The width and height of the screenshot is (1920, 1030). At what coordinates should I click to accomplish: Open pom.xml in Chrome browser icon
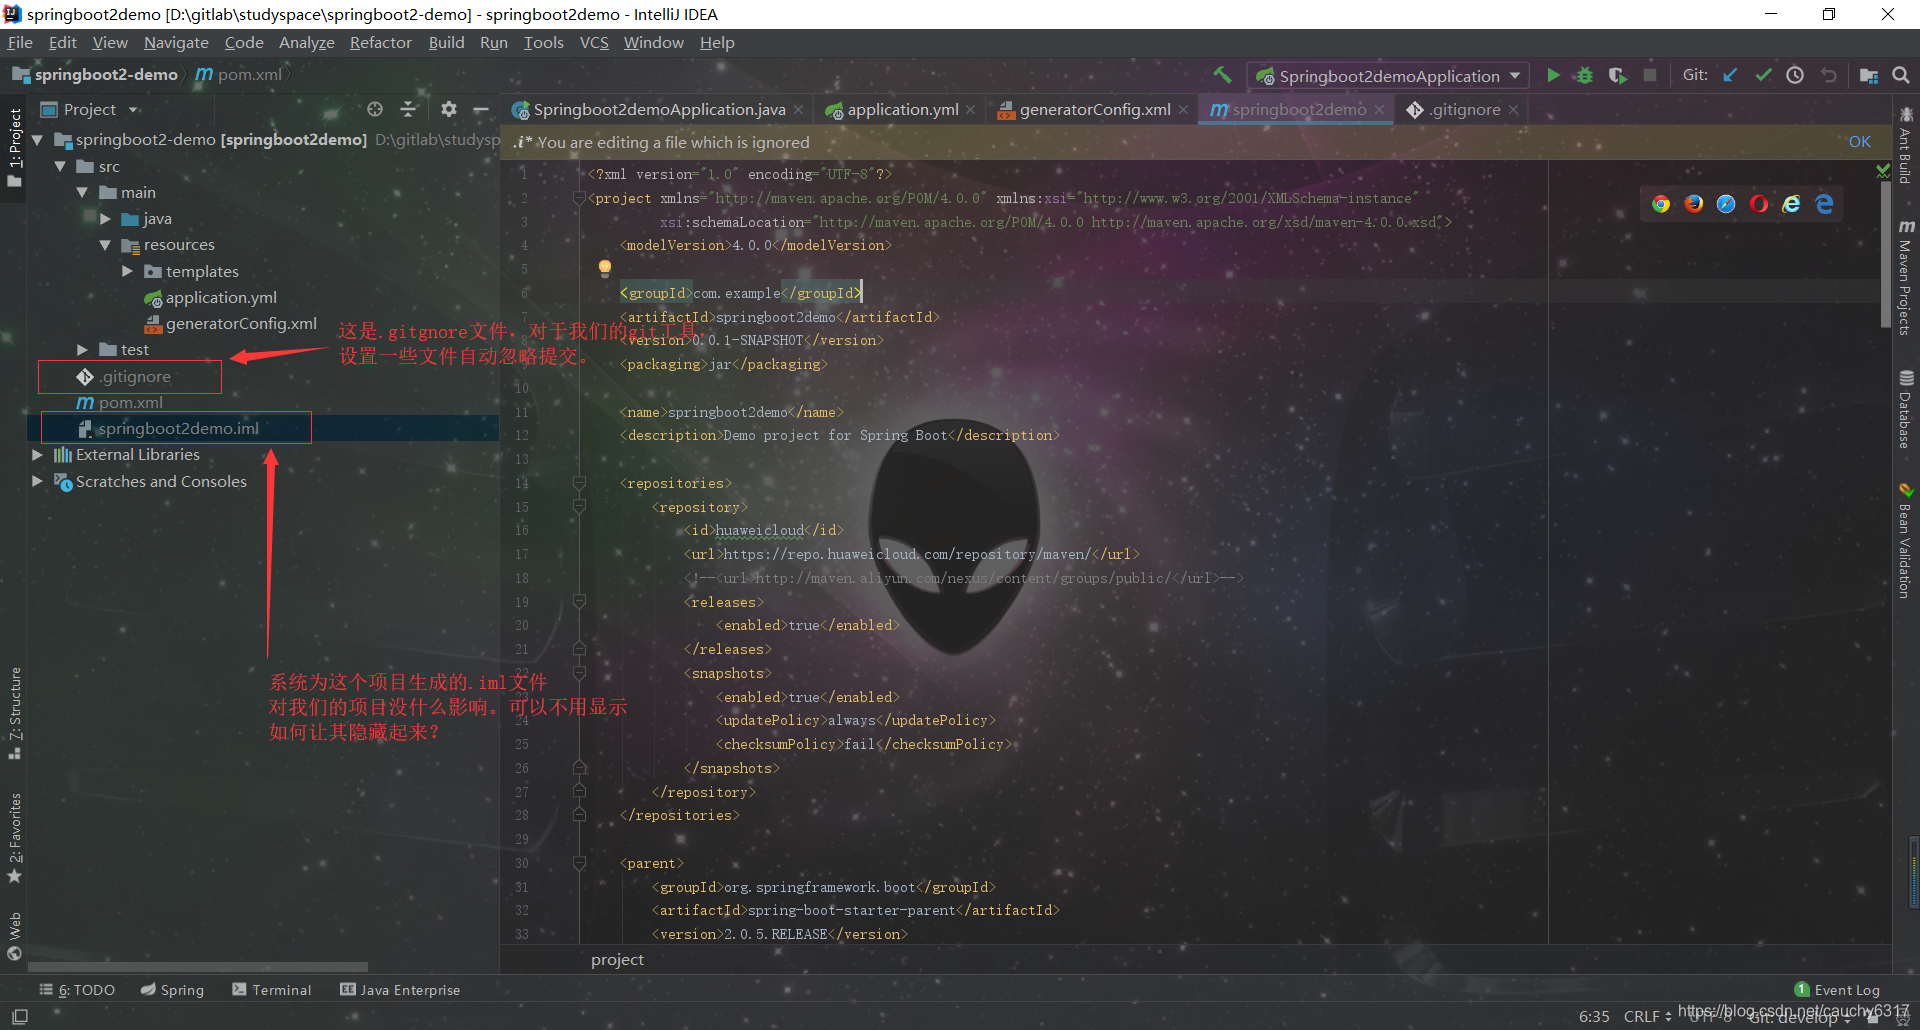pos(1661,204)
